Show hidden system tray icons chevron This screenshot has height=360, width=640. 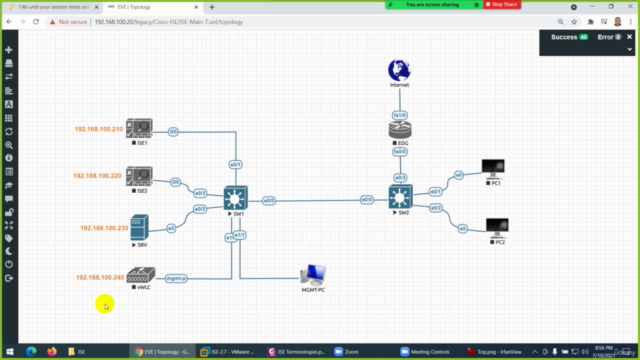535,351
